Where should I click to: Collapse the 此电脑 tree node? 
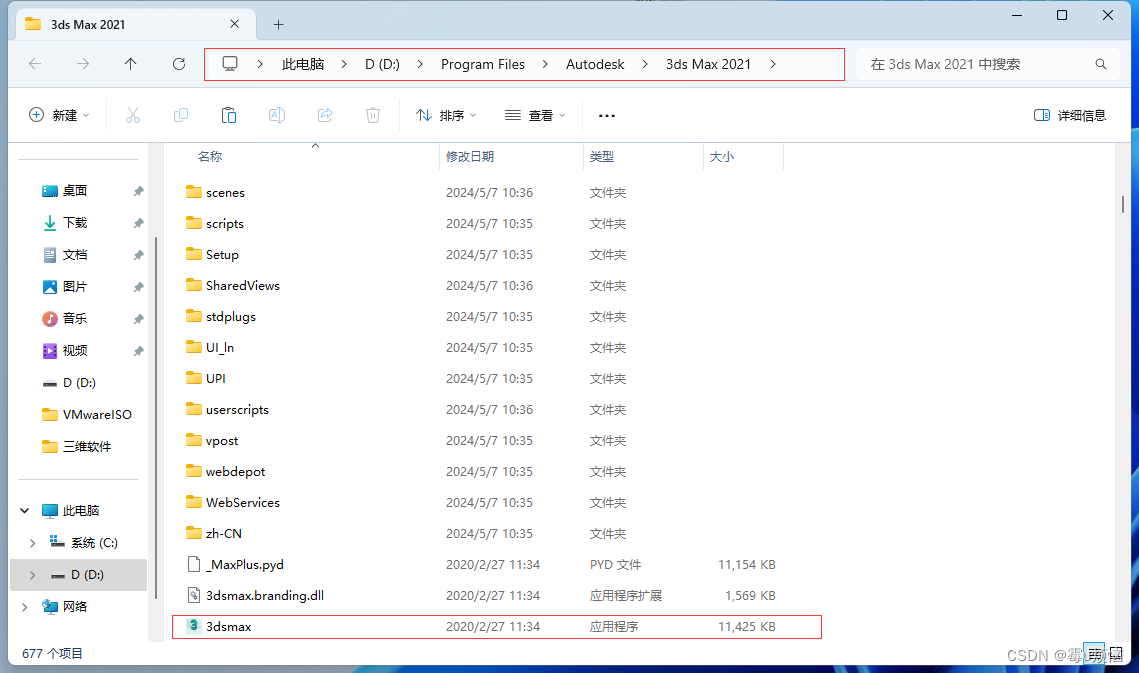point(25,510)
